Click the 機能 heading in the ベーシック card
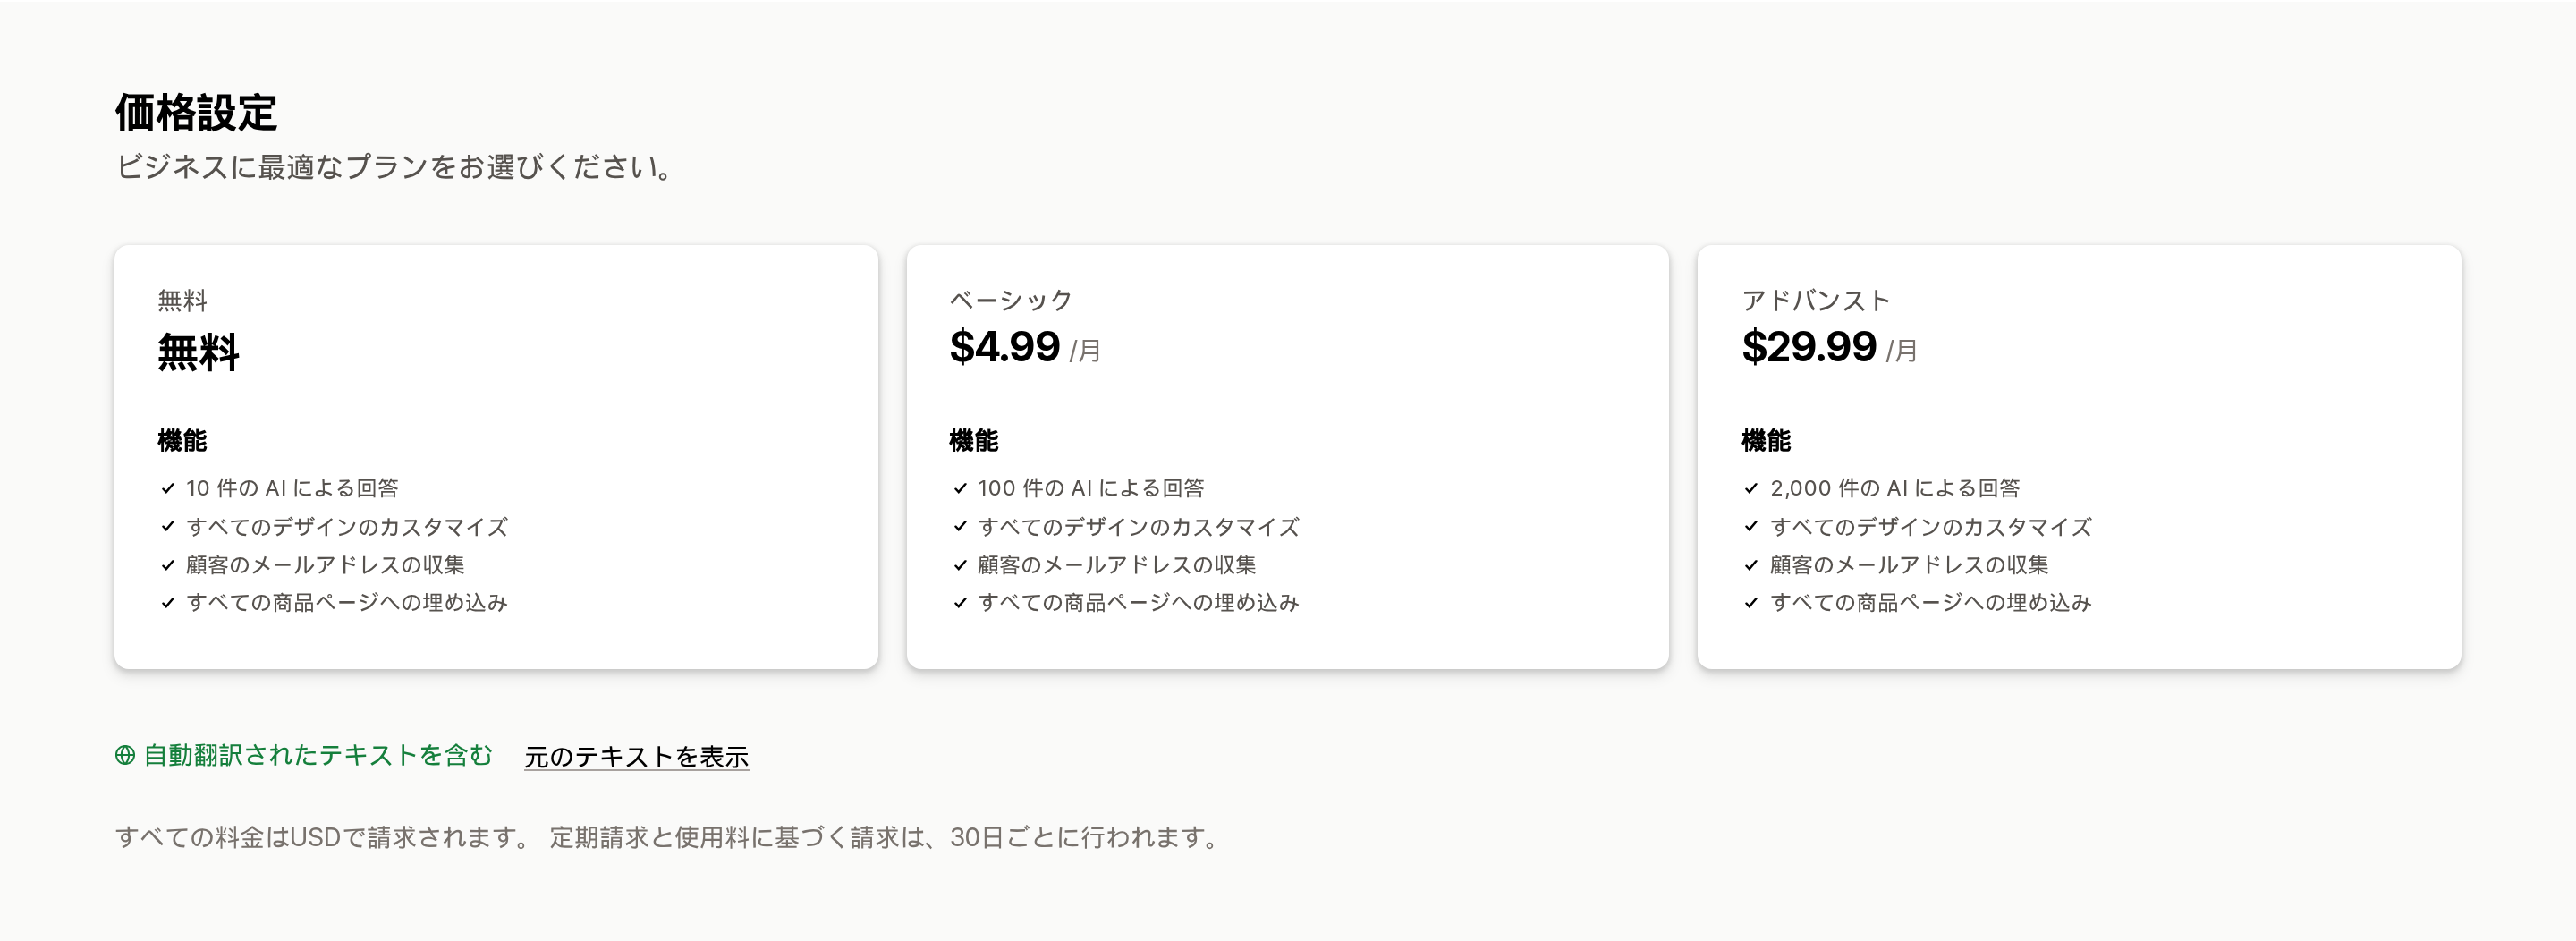 (x=974, y=440)
